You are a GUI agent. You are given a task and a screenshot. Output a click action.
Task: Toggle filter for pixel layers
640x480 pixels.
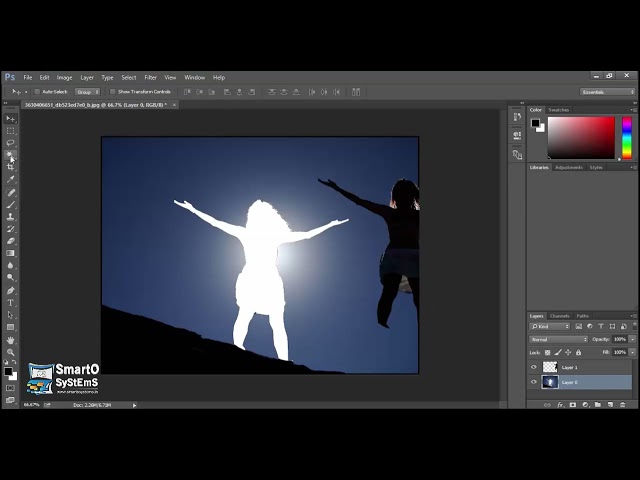tap(578, 326)
